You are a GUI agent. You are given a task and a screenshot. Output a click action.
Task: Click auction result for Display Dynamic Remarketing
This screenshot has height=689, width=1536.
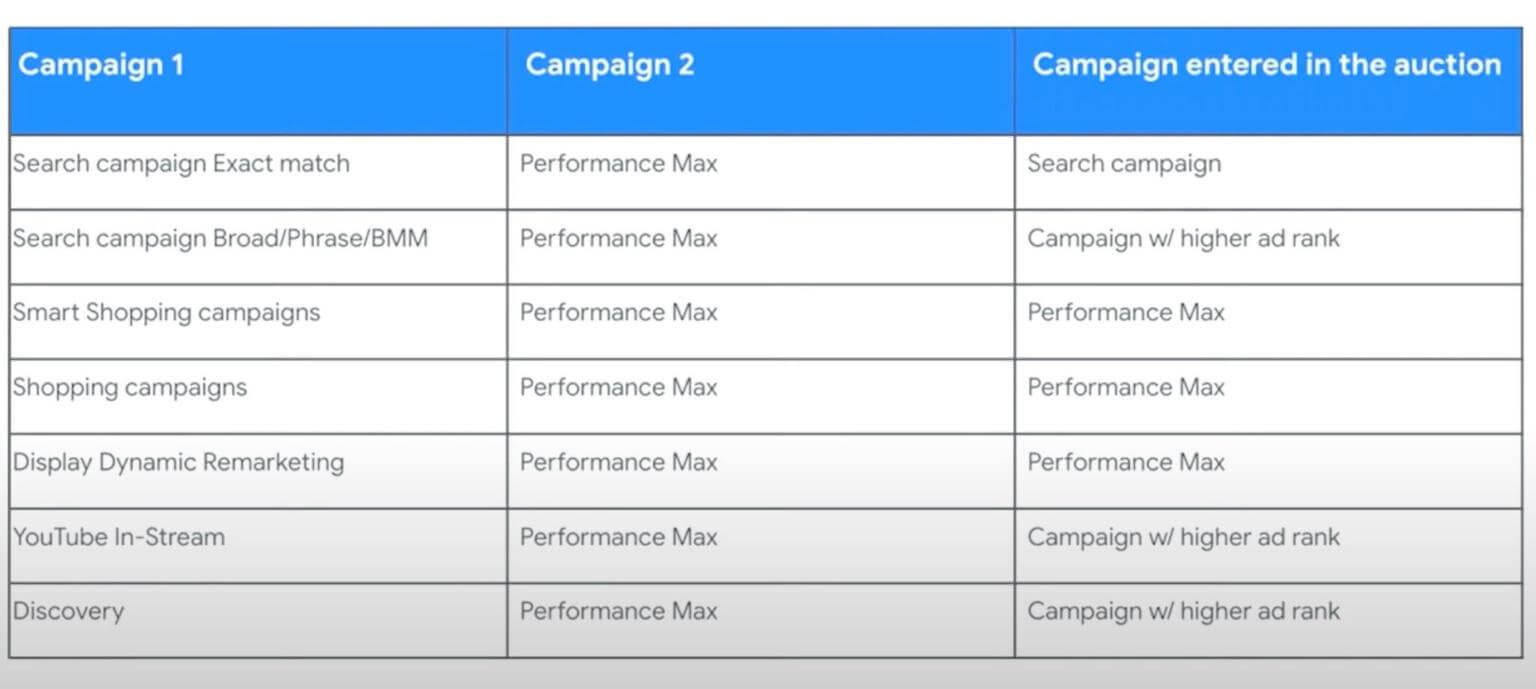tap(1126, 462)
